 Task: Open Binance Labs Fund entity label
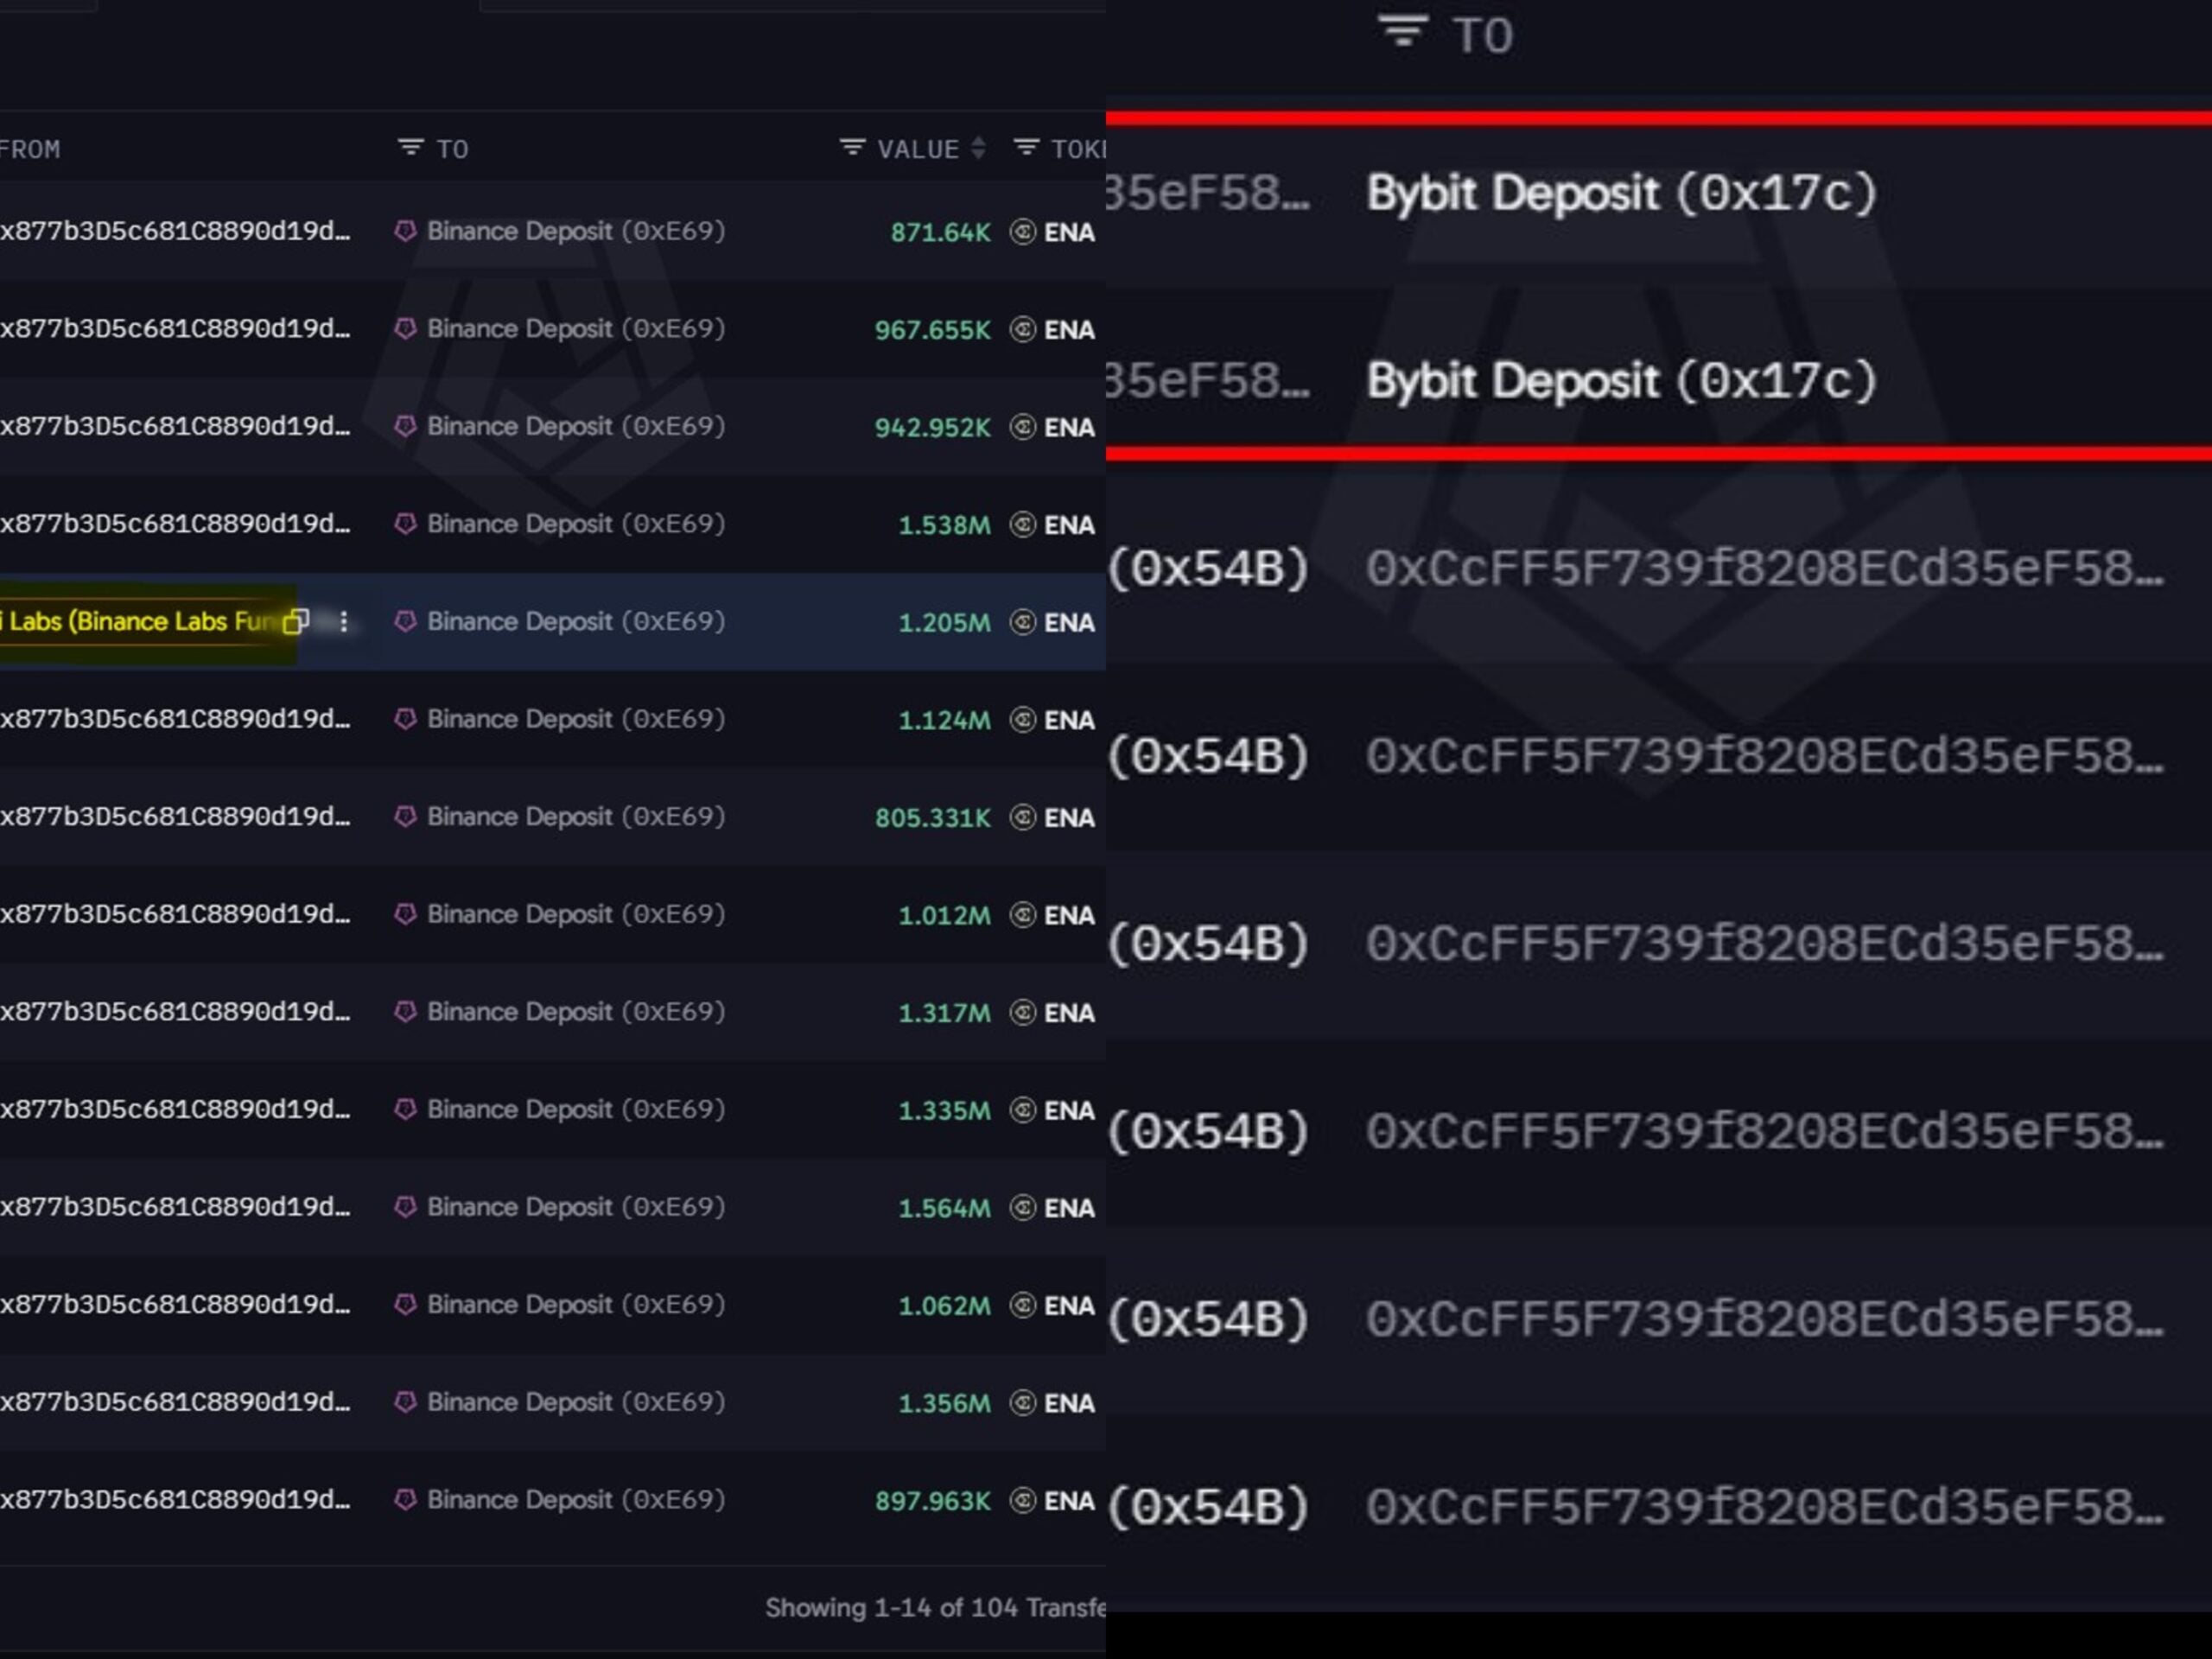(x=138, y=622)
